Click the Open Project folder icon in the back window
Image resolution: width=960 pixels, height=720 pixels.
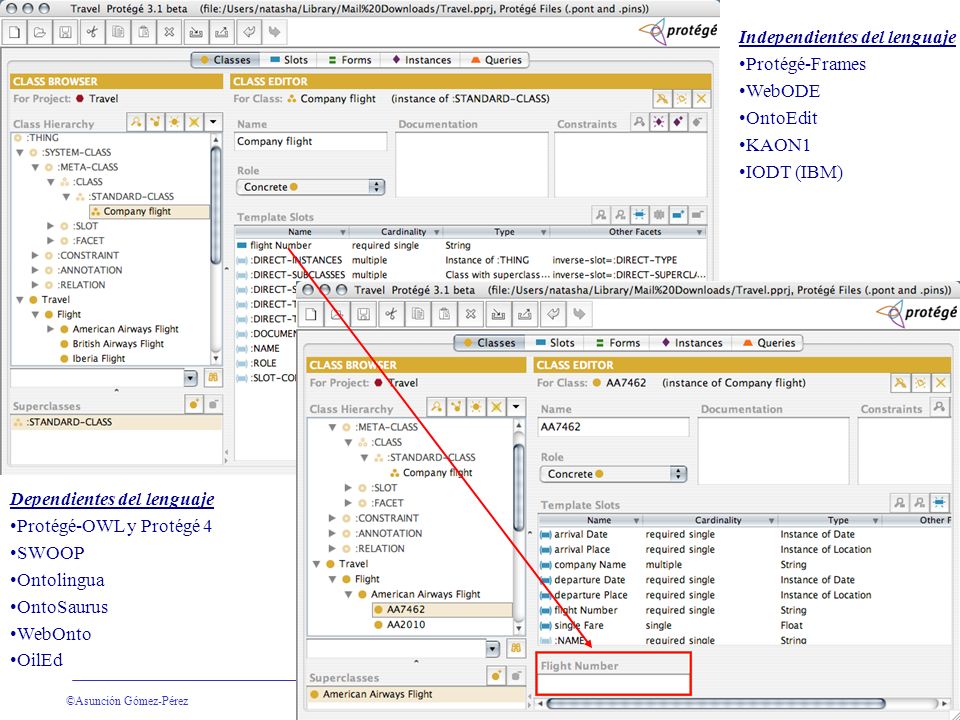pos(40,32)
